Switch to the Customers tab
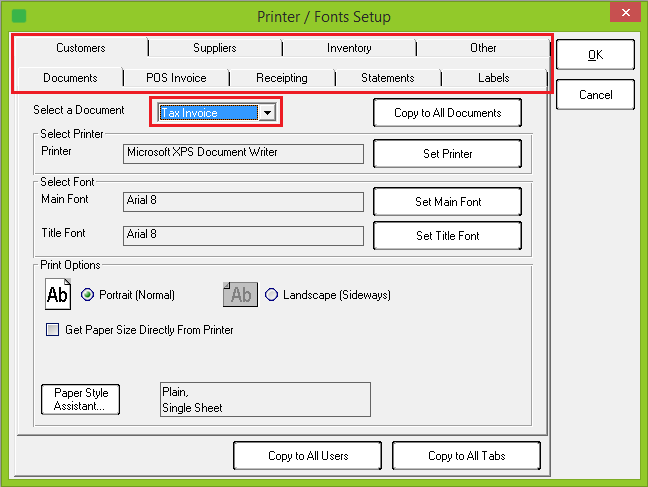 (x=81, y=48)
